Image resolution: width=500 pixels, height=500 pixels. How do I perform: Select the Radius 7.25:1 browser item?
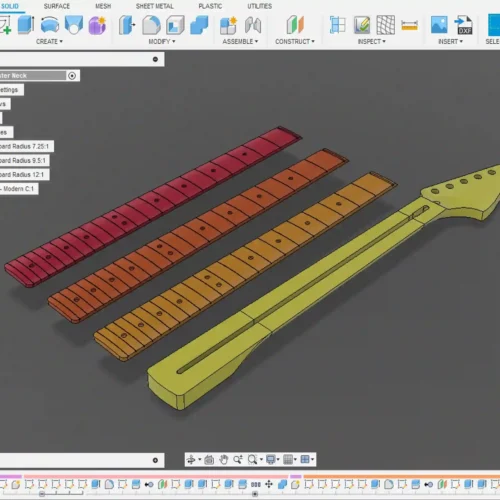[27, 146]
